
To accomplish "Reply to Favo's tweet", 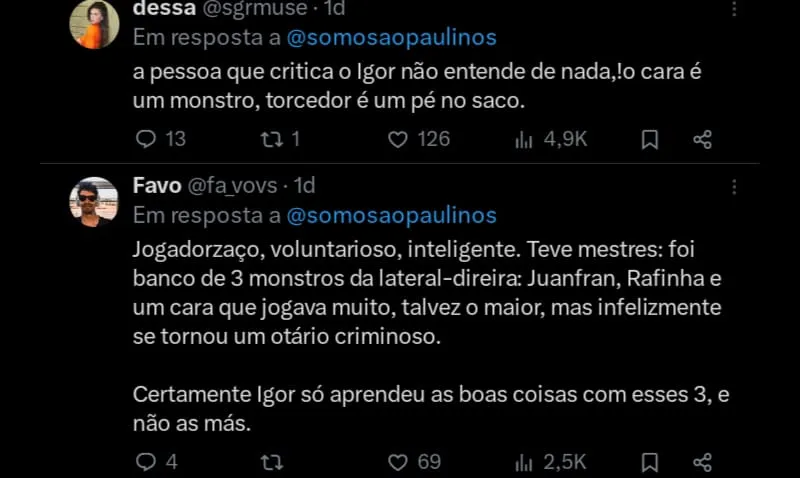I will pyautogui.click(x=146, y=461).
